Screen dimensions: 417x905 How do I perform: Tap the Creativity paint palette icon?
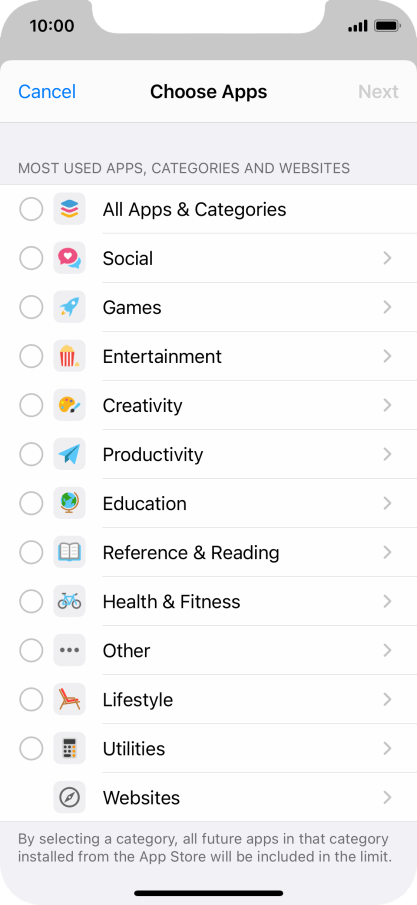click(69, 405)
